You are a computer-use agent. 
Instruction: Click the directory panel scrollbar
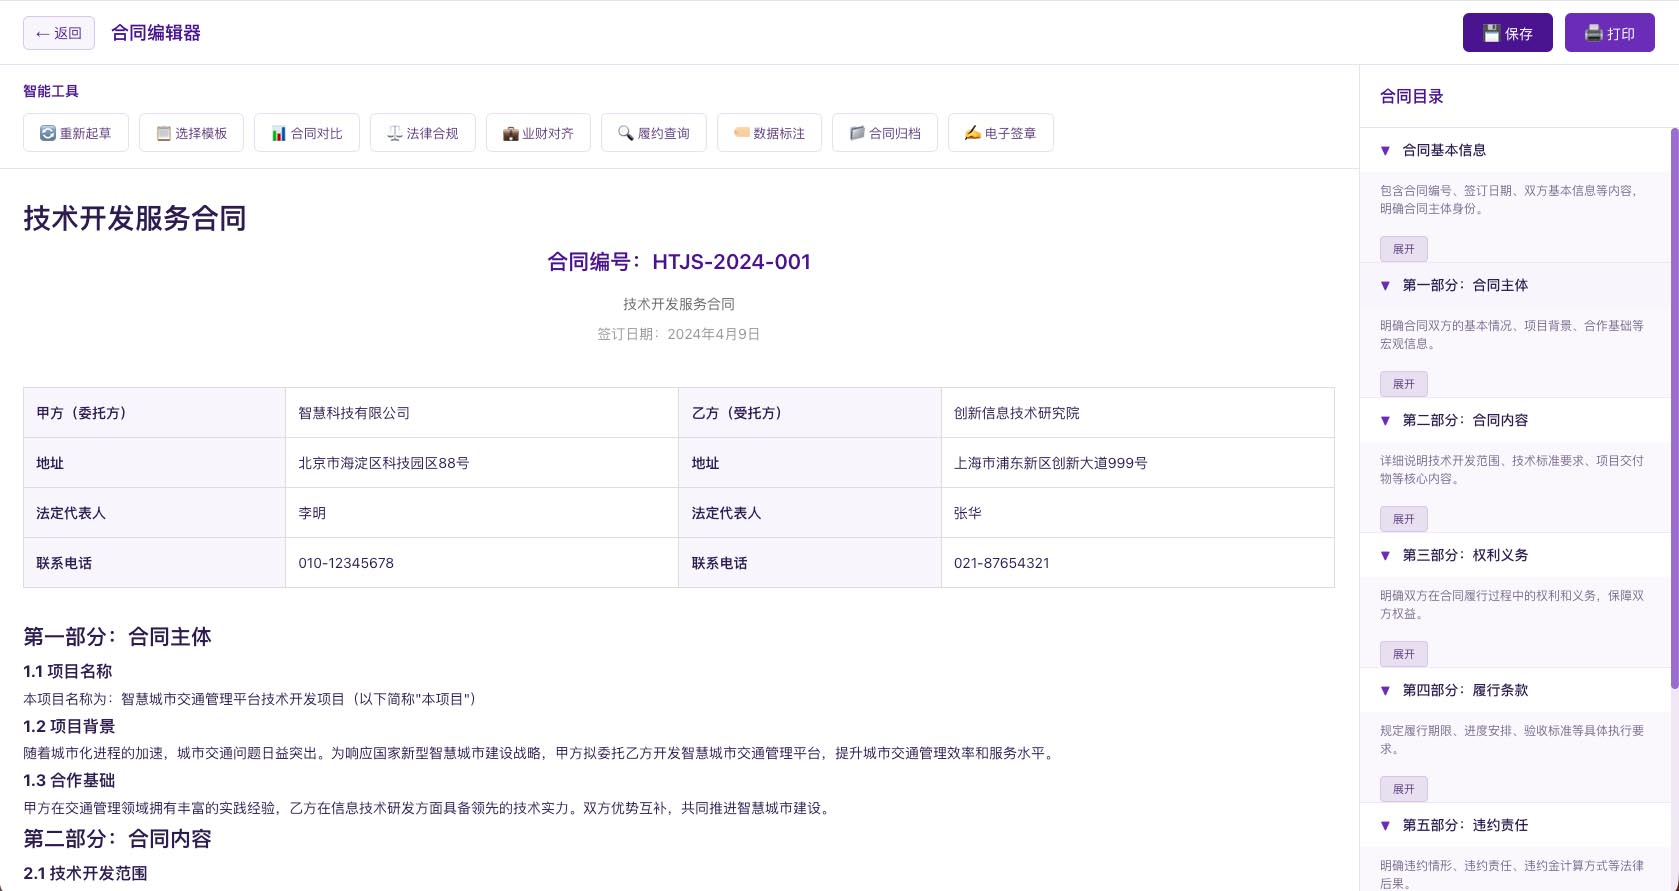pos(1674,400)
